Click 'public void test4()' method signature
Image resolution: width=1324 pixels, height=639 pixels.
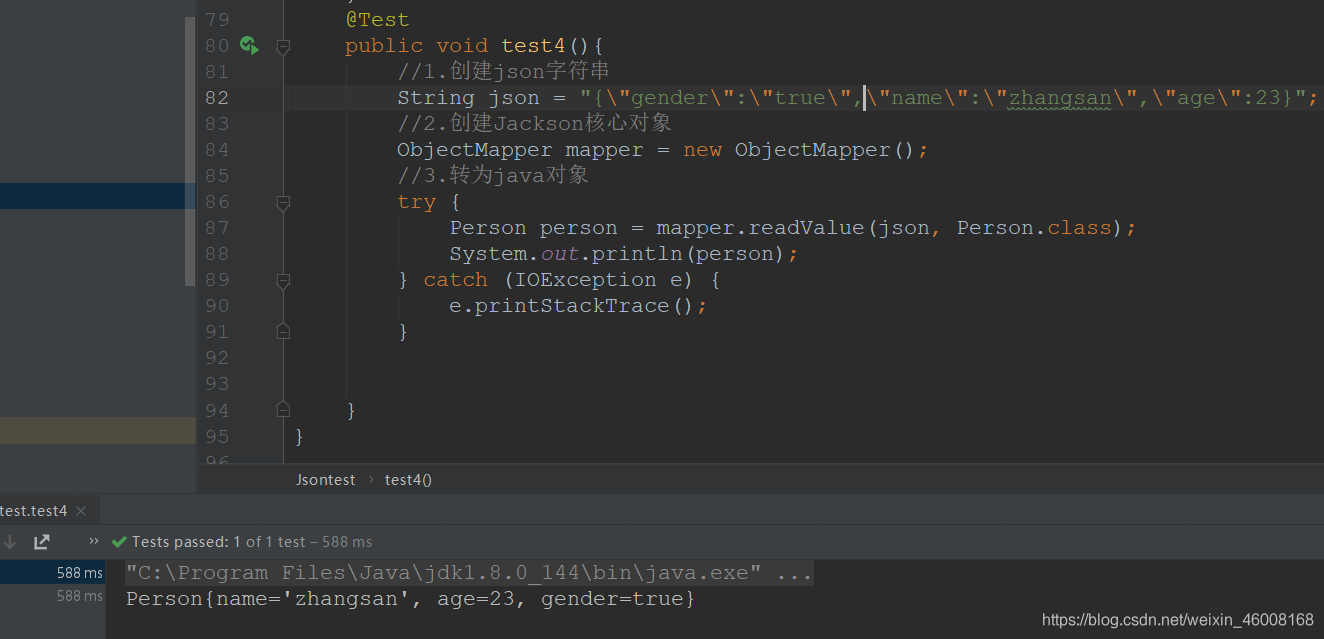point(474,45)
